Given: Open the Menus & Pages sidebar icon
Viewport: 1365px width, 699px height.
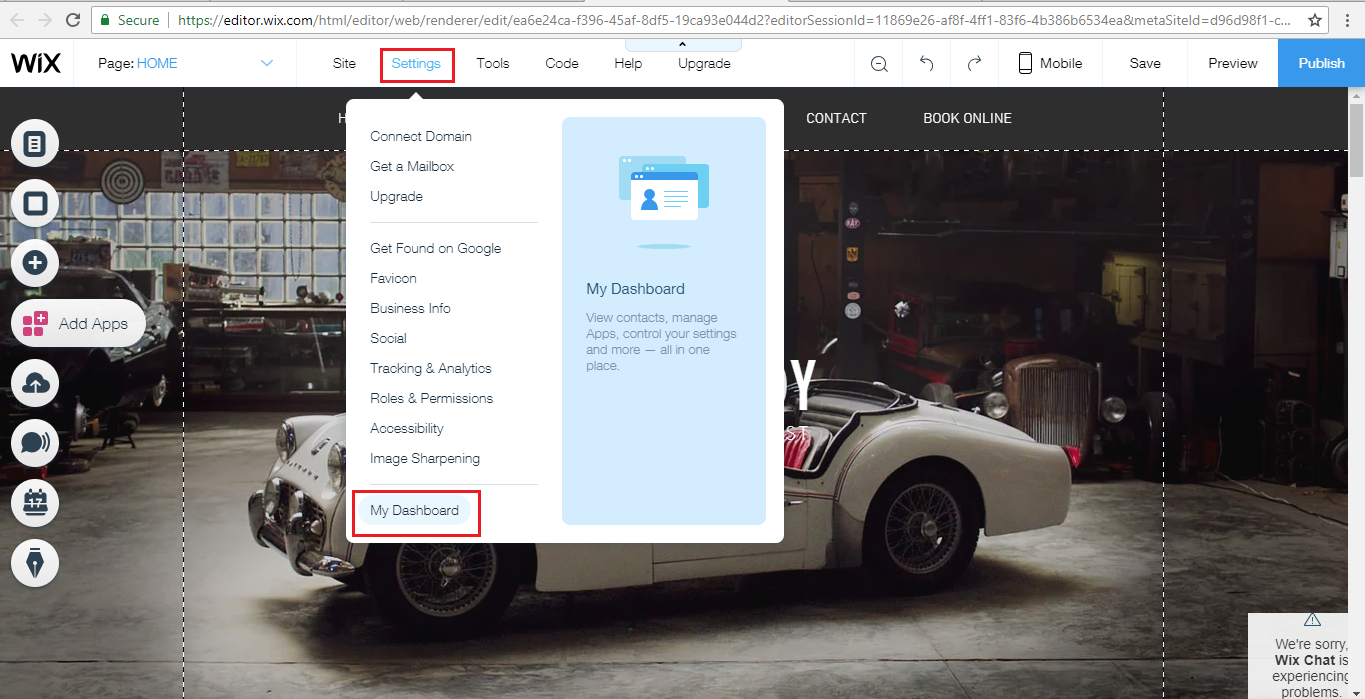Looking at the screenshot, I should (35, 144).
